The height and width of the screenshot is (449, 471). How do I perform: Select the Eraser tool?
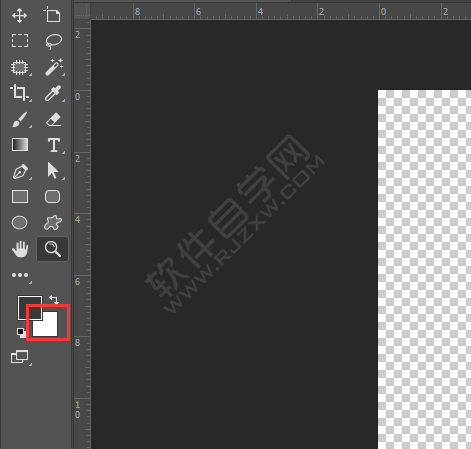pyautogui.click(x=53, y=119)
